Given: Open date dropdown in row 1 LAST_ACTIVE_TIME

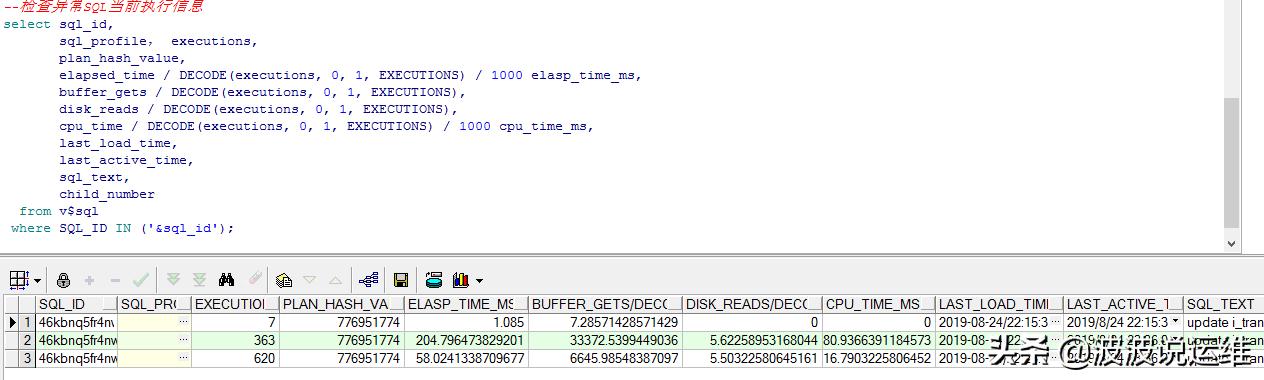Looking at the screenshot, I should coord(1175,322).
